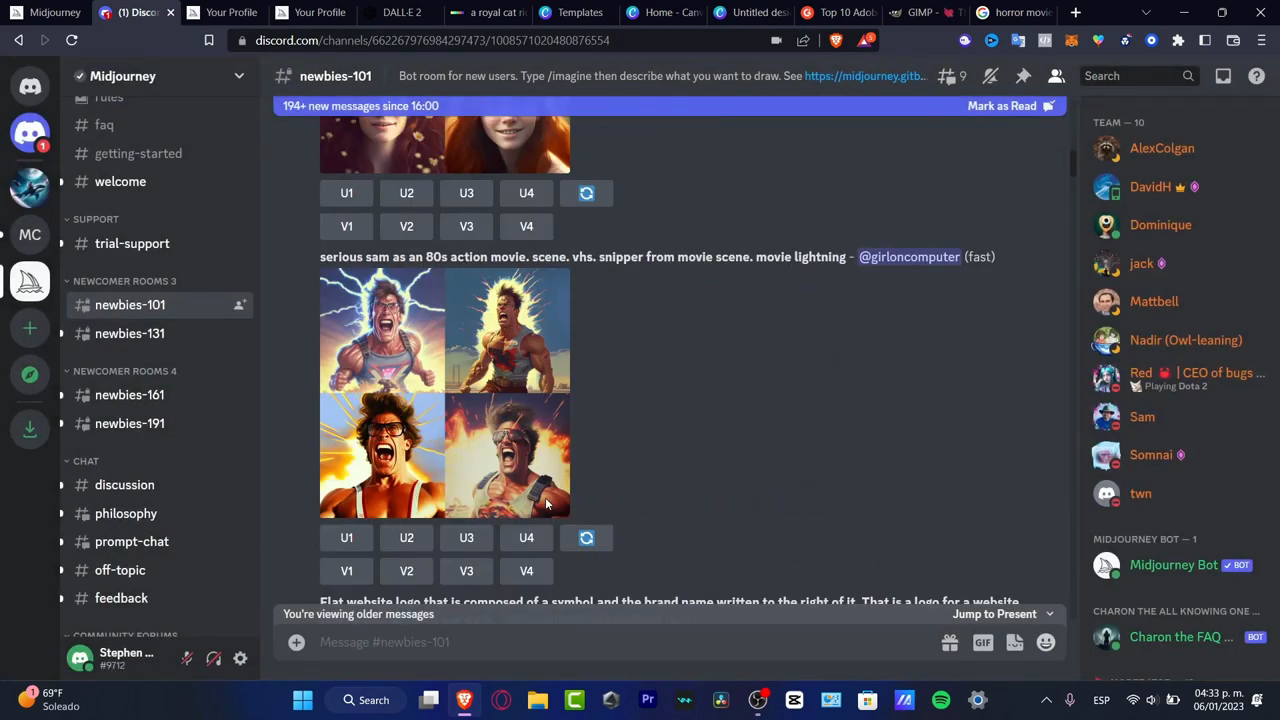Click reroll button under serious sam images
This screenshot has height=720, width=1280.
(587, 538)
